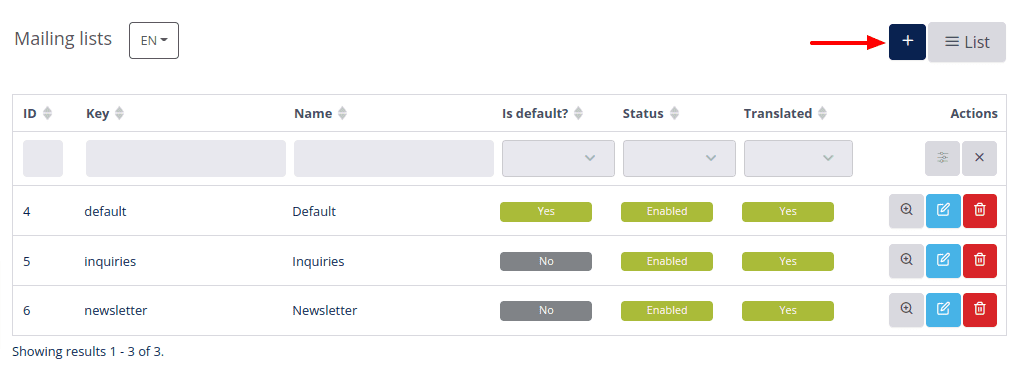This screenshot has width=1014, height=368.
Task: Open magnifier view for Newsletter row
Action: tap(907, 310)
